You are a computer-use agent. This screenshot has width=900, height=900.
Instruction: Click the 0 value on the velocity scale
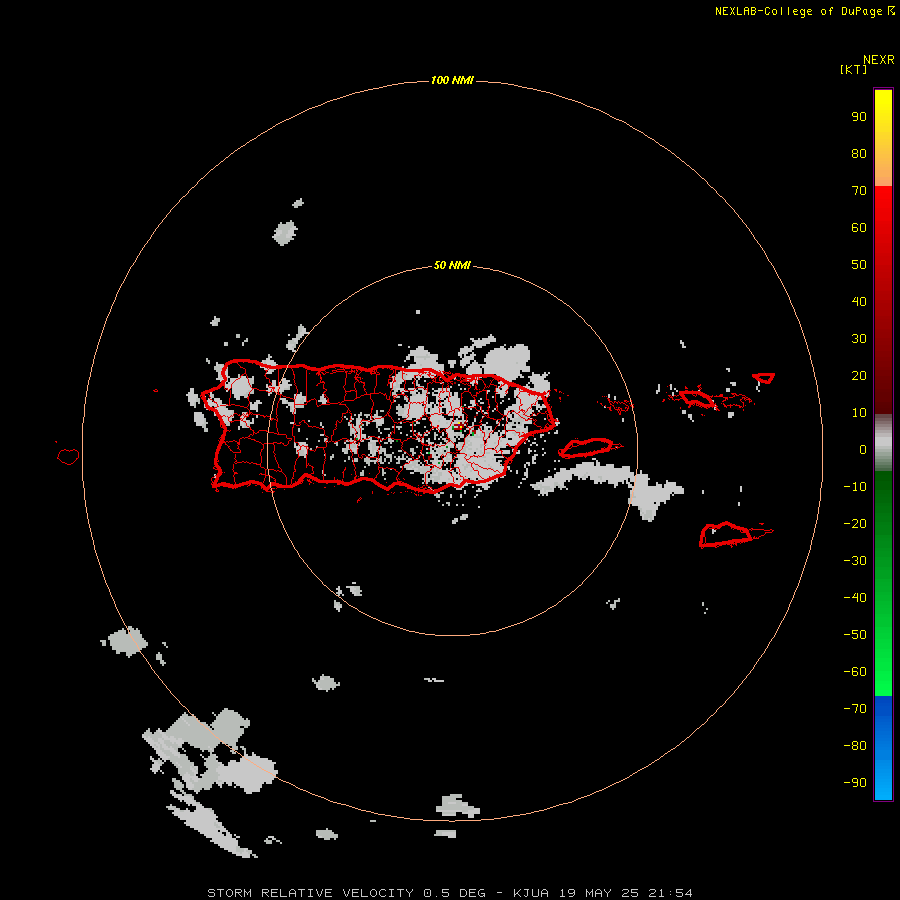[863, 450]
